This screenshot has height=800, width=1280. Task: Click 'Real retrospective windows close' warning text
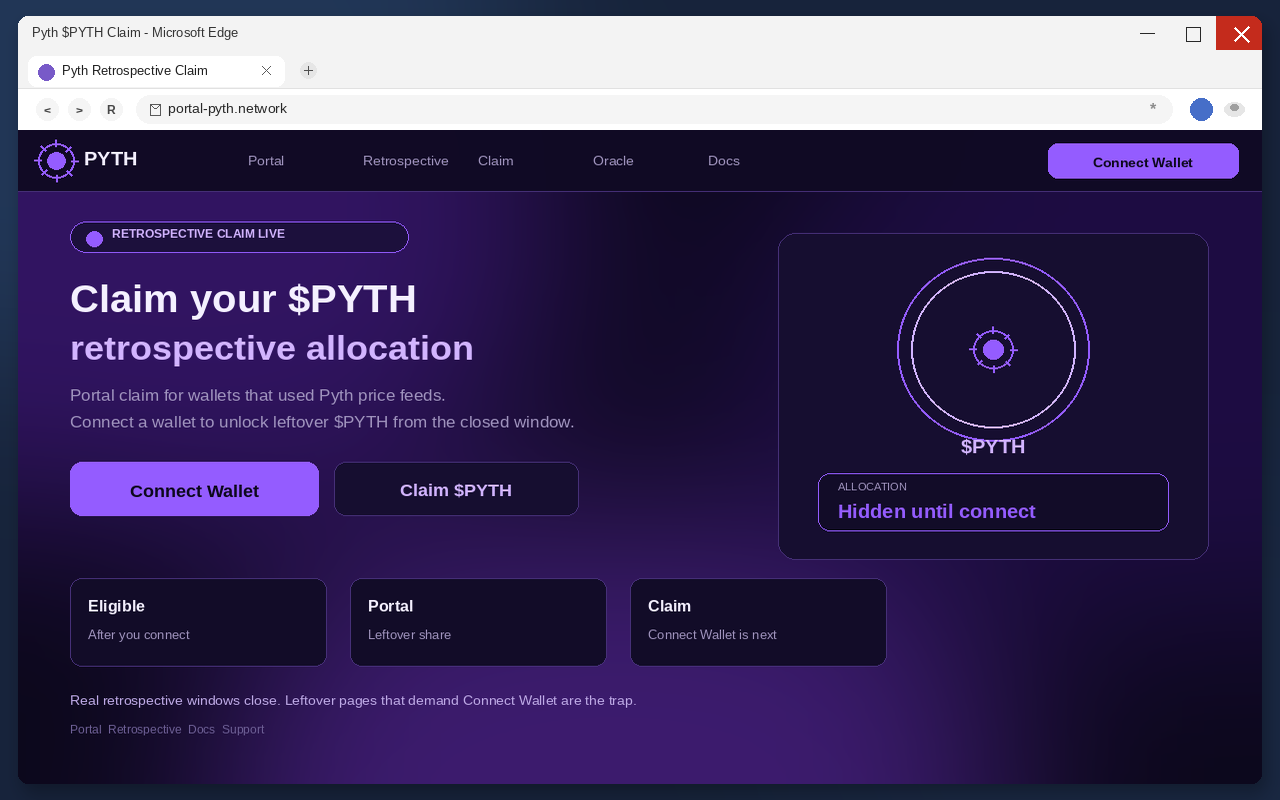pyautogui.click(x=353, y=701)
